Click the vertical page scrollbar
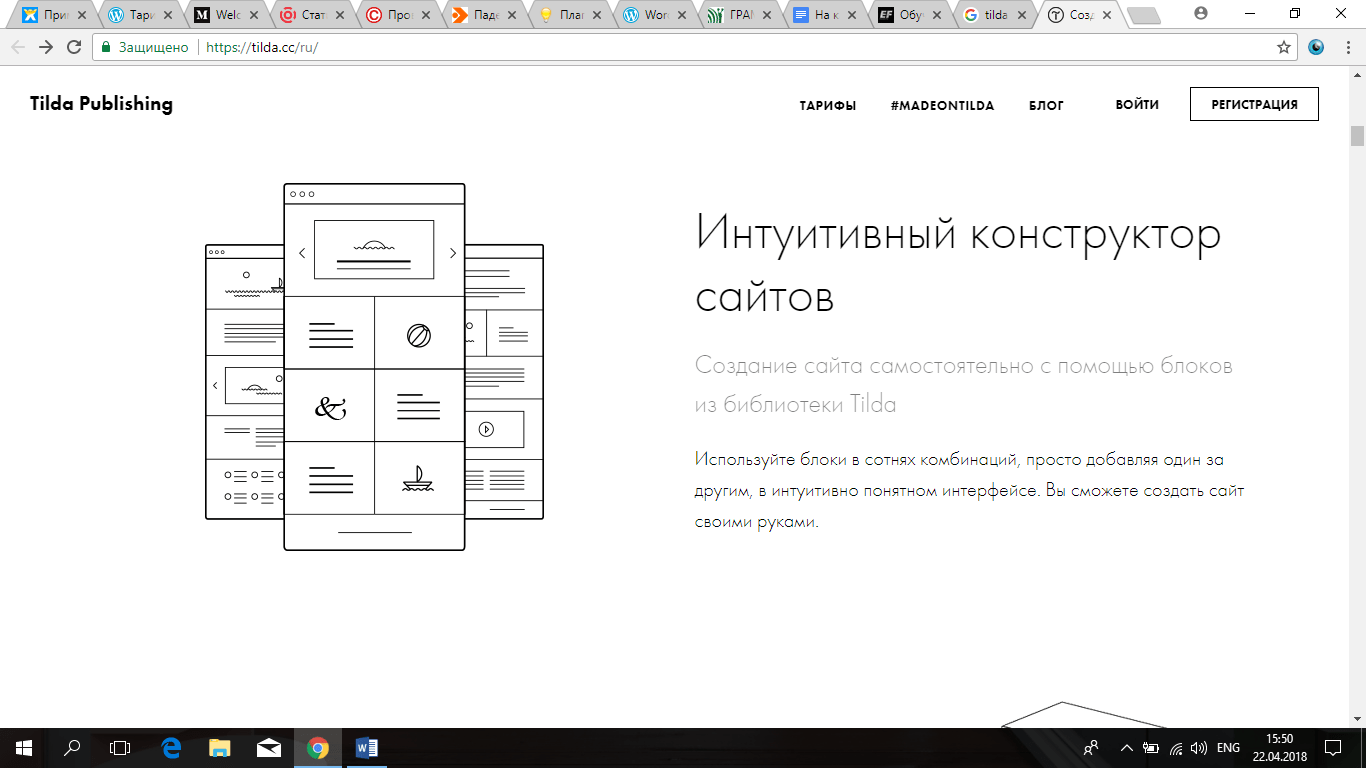The width and height of the screenshot is (1366, 768). [x=1359, y=135]
